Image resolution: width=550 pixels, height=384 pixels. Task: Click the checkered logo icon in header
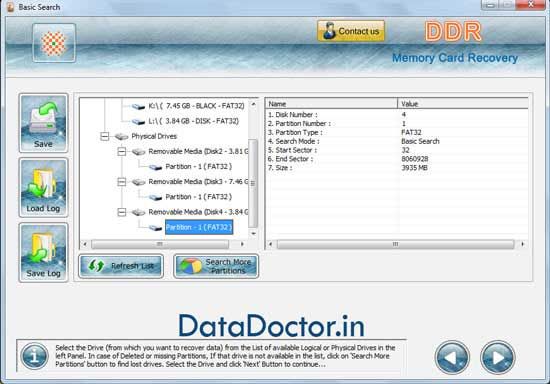[54, 43]
